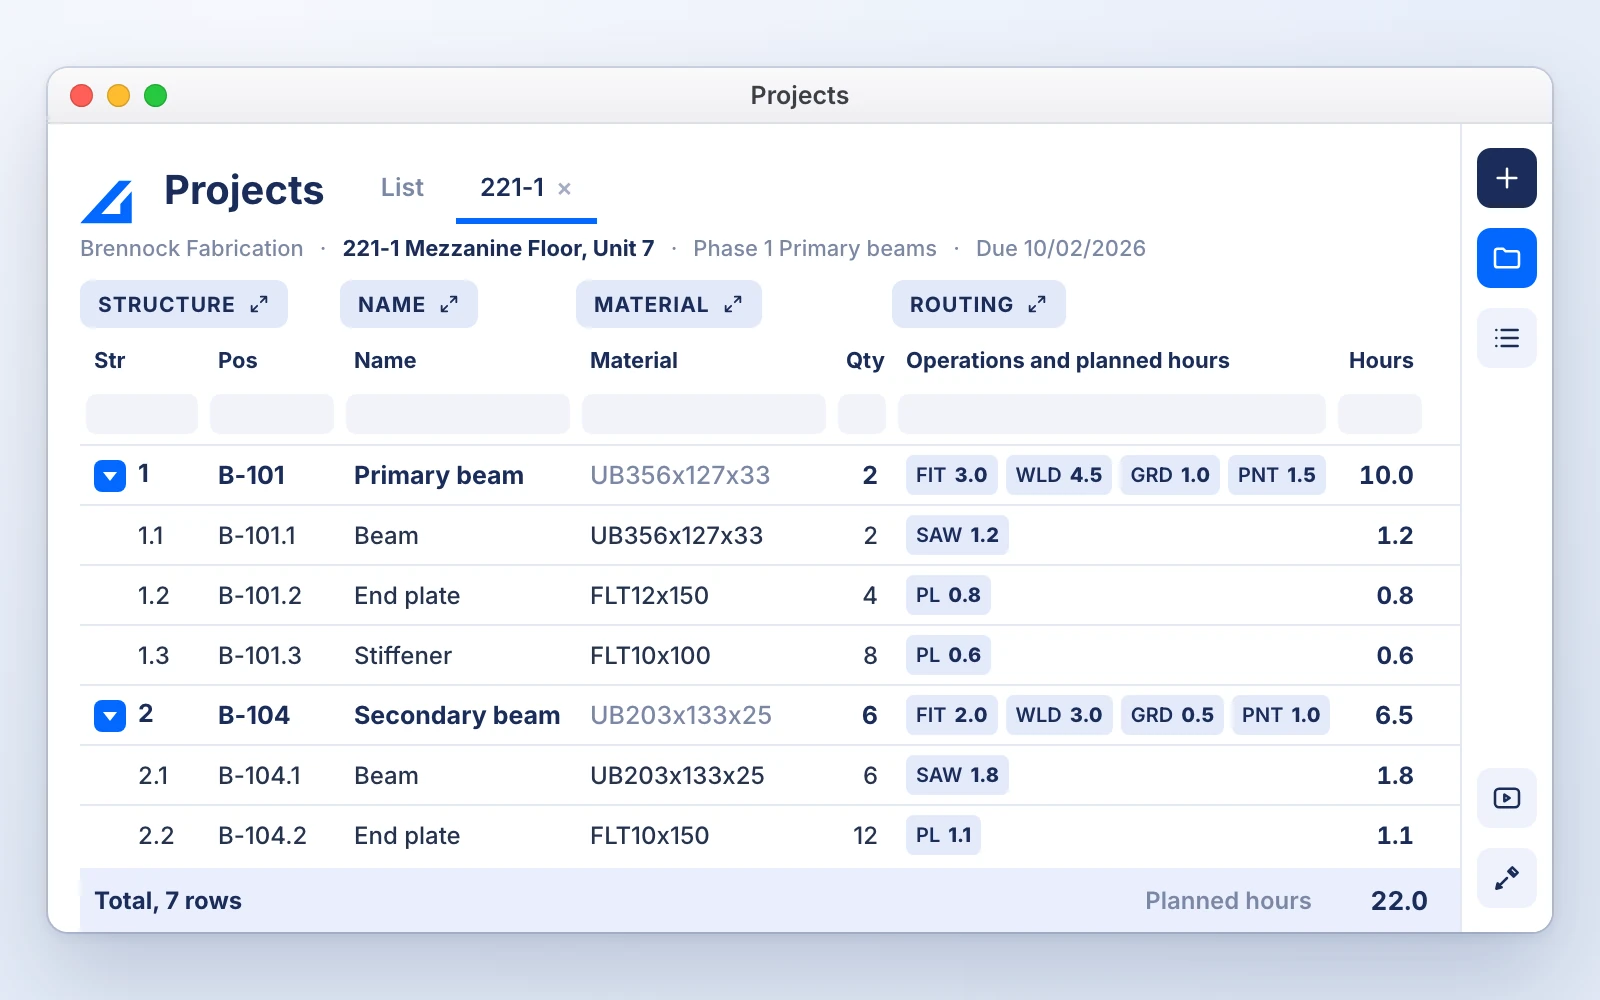The height and width of the screenshot is (1000, 1600).
Task: Open the list view icon in sidebar
Action: 1506,338
